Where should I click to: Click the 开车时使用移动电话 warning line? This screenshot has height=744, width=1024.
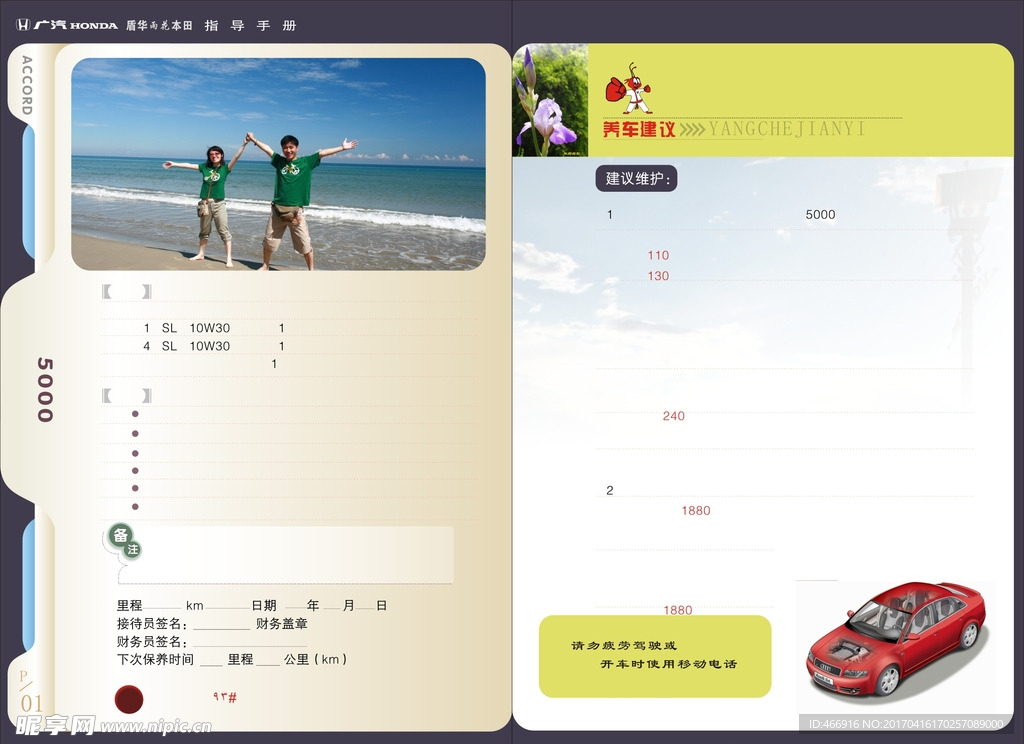(668, 664)
